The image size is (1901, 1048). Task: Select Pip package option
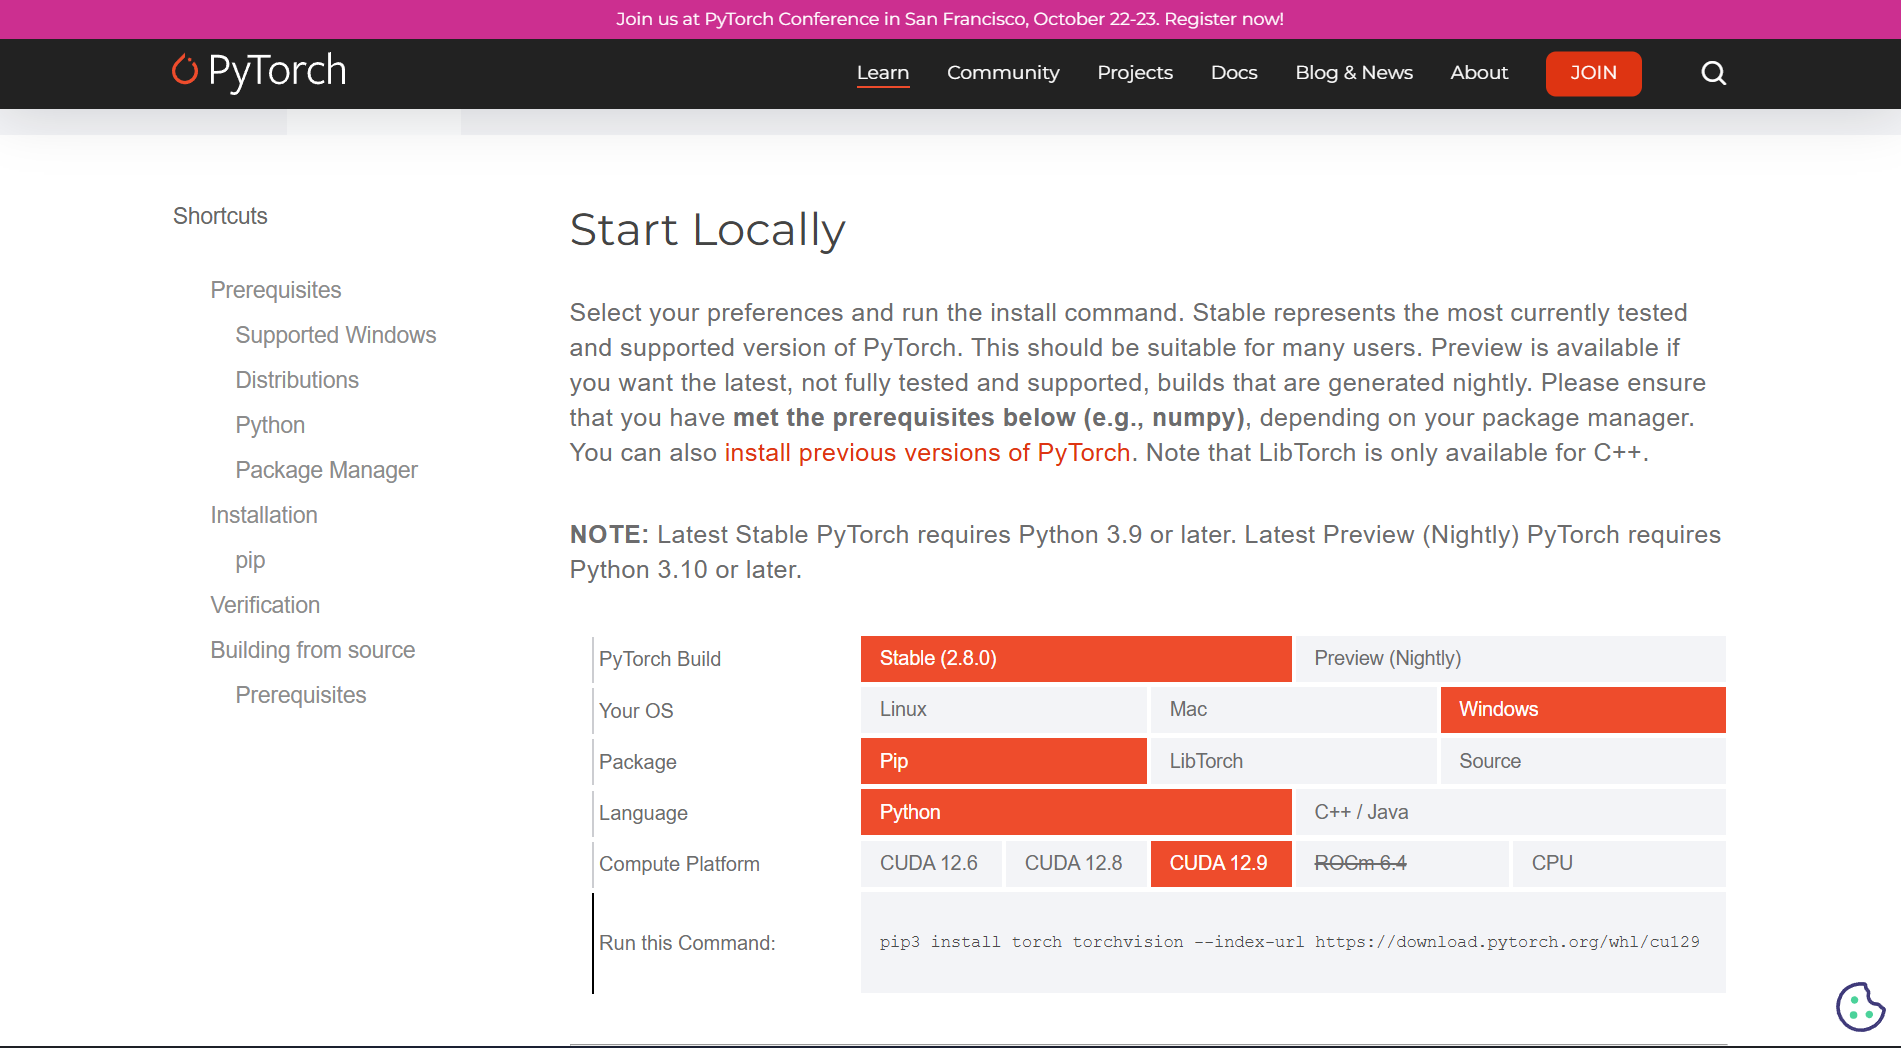(1003, 761)
